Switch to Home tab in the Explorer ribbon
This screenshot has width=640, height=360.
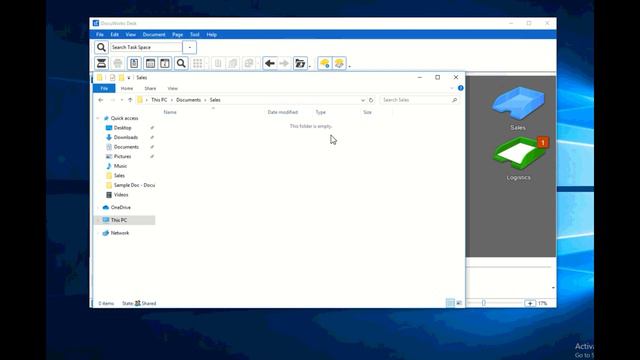pos(127,88)
